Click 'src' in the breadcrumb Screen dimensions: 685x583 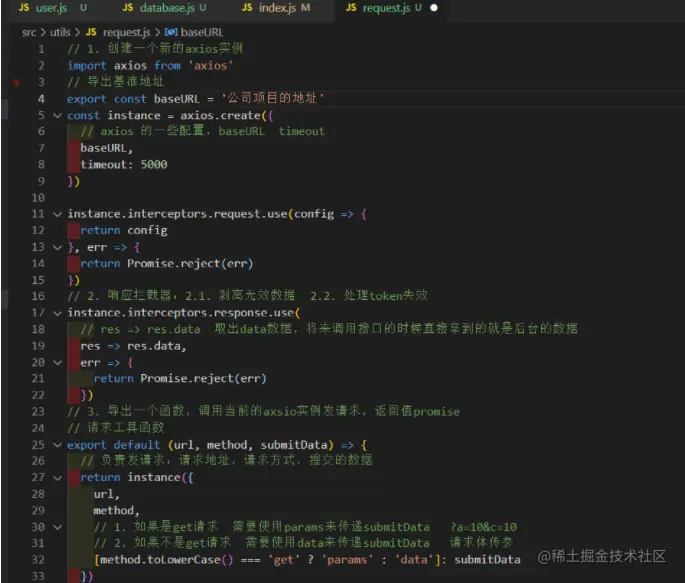[29, 32]
